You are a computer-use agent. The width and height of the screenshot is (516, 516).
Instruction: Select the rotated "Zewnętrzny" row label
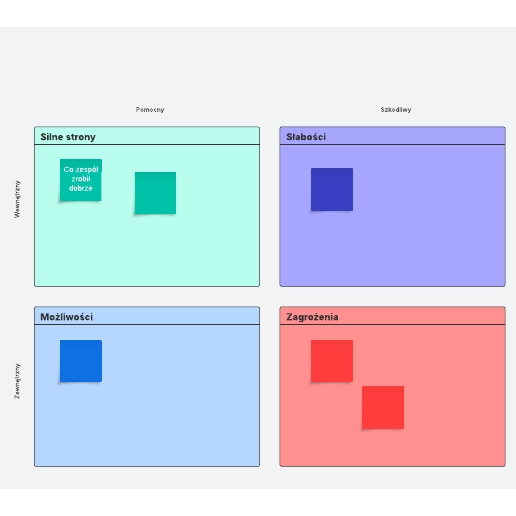point(17,381)
